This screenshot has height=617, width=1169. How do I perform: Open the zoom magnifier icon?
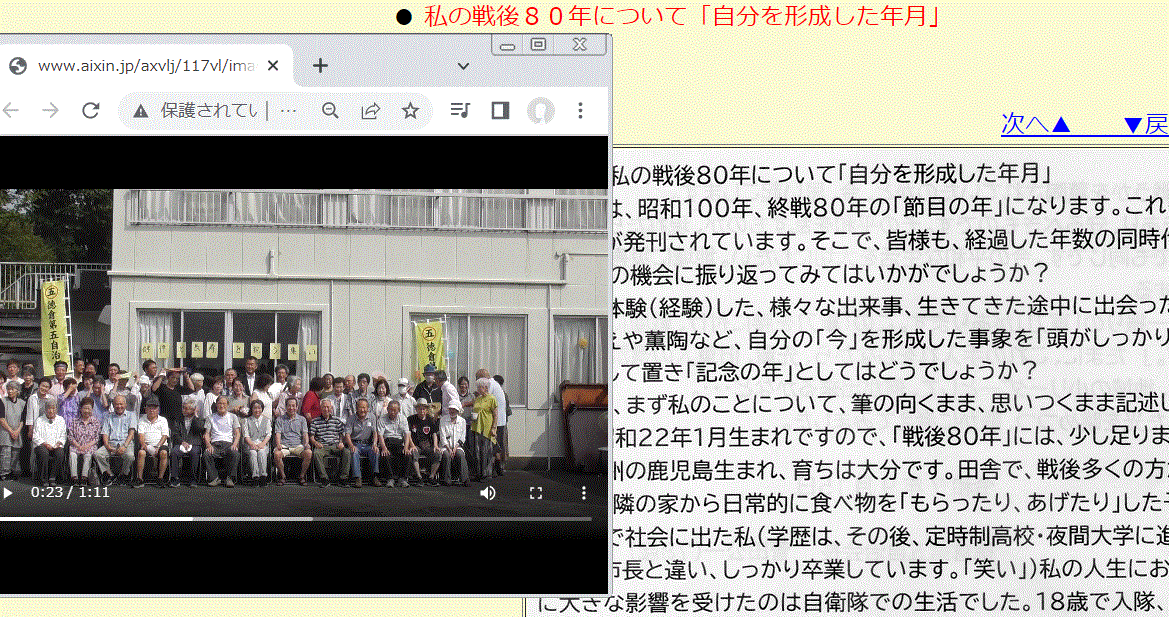[330, 111]
